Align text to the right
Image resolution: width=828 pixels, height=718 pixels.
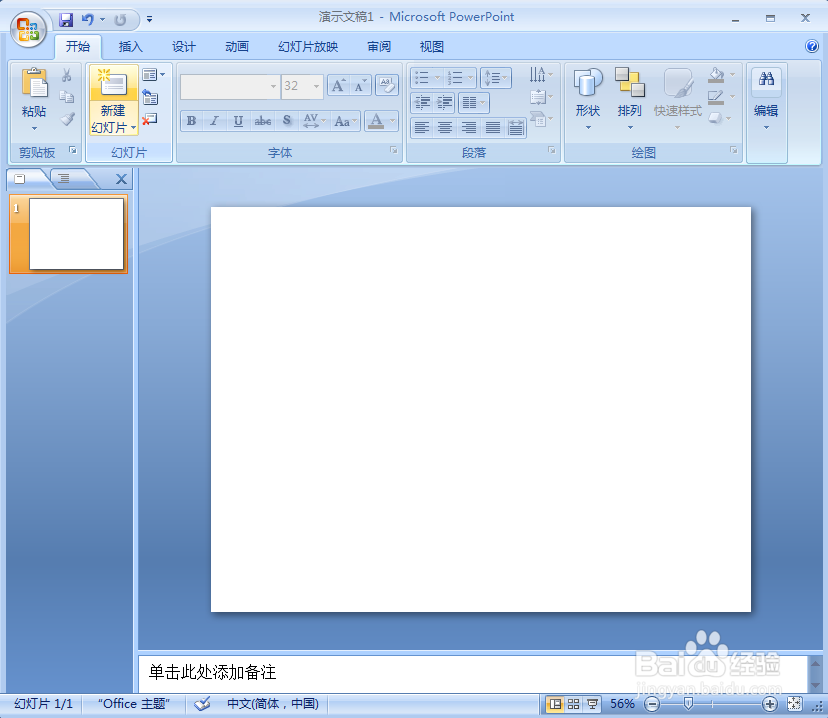click(x=469, y=127)
